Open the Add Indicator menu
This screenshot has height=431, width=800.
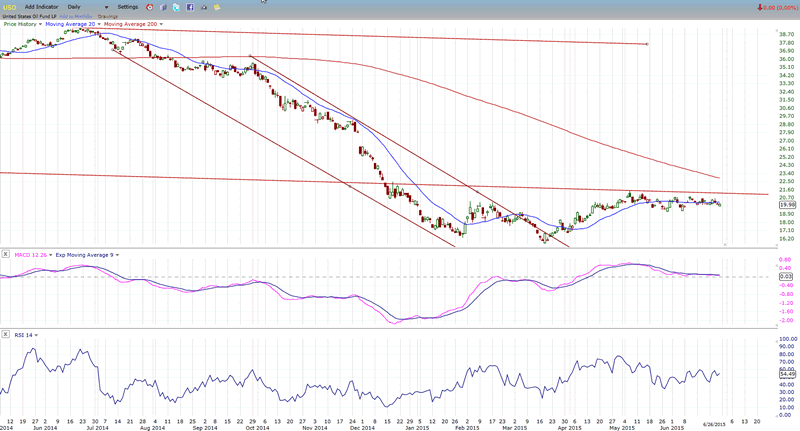41,7
